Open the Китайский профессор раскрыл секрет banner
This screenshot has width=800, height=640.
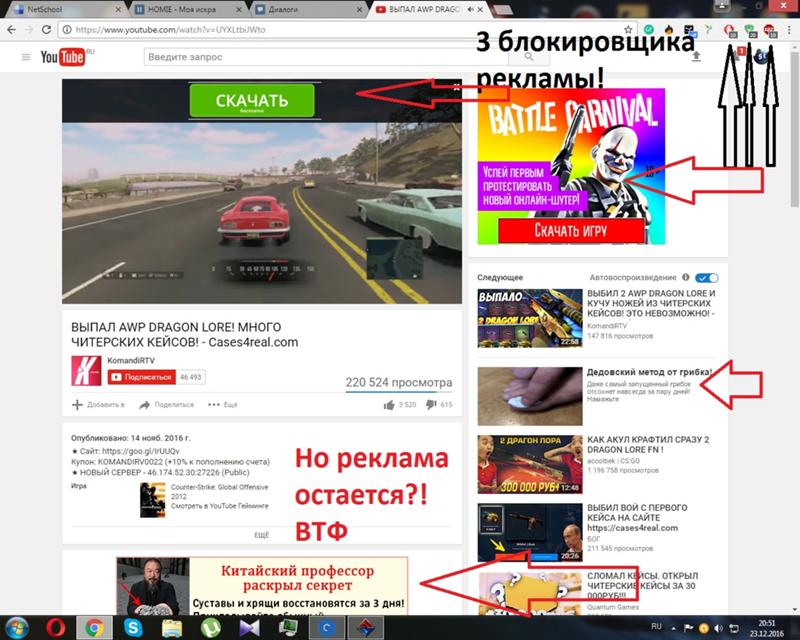[262, 586]
